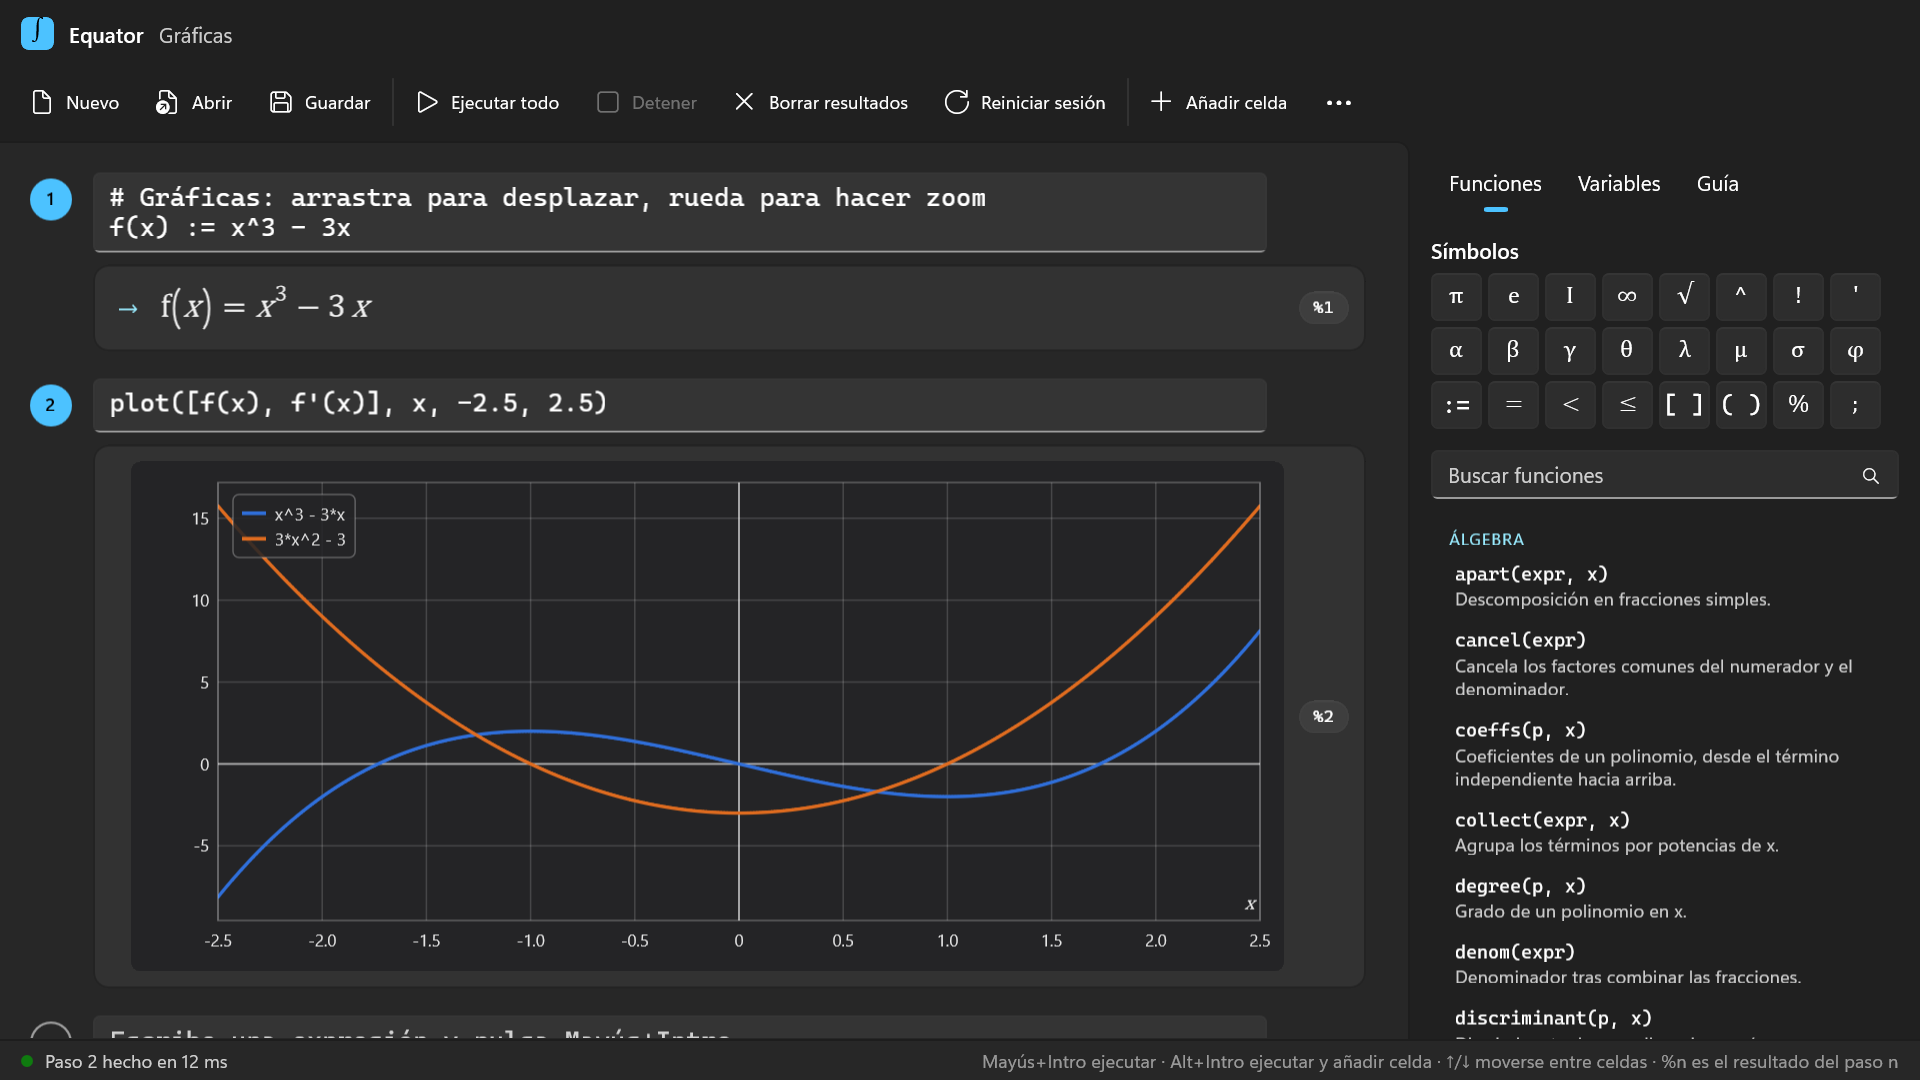Open the Guía tab
This screenshot has width=1920, height=1080.
(x=1717, y=184)
